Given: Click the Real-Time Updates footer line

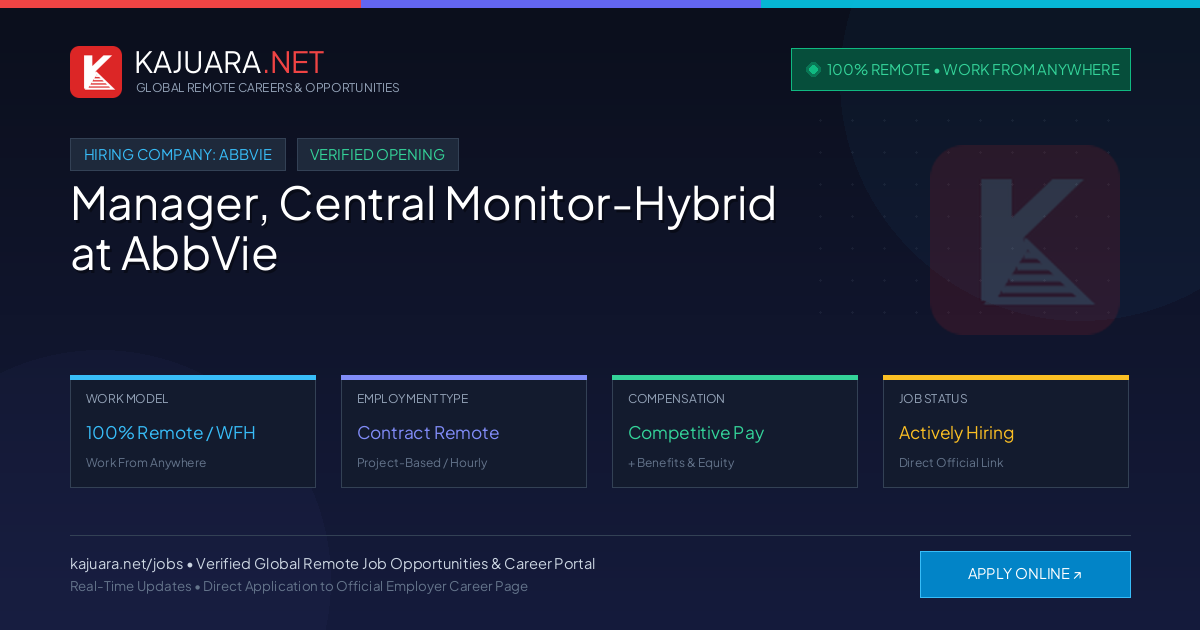Looking at the screenshot, I should pos(299,586).
